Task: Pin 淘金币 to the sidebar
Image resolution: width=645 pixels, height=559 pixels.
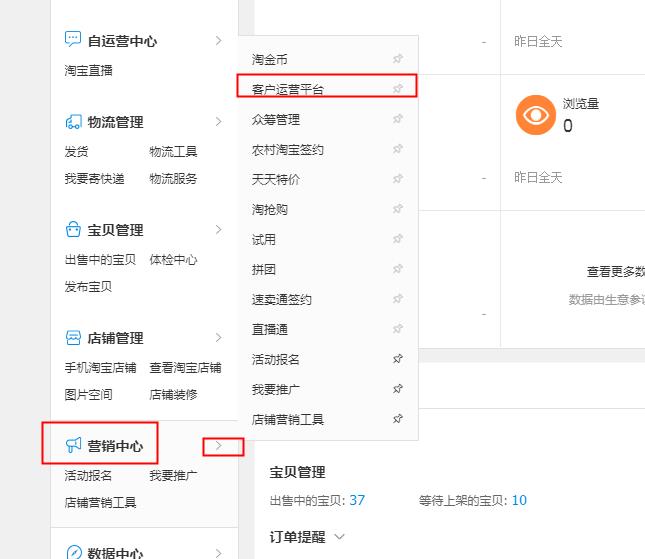Action: 397,59
